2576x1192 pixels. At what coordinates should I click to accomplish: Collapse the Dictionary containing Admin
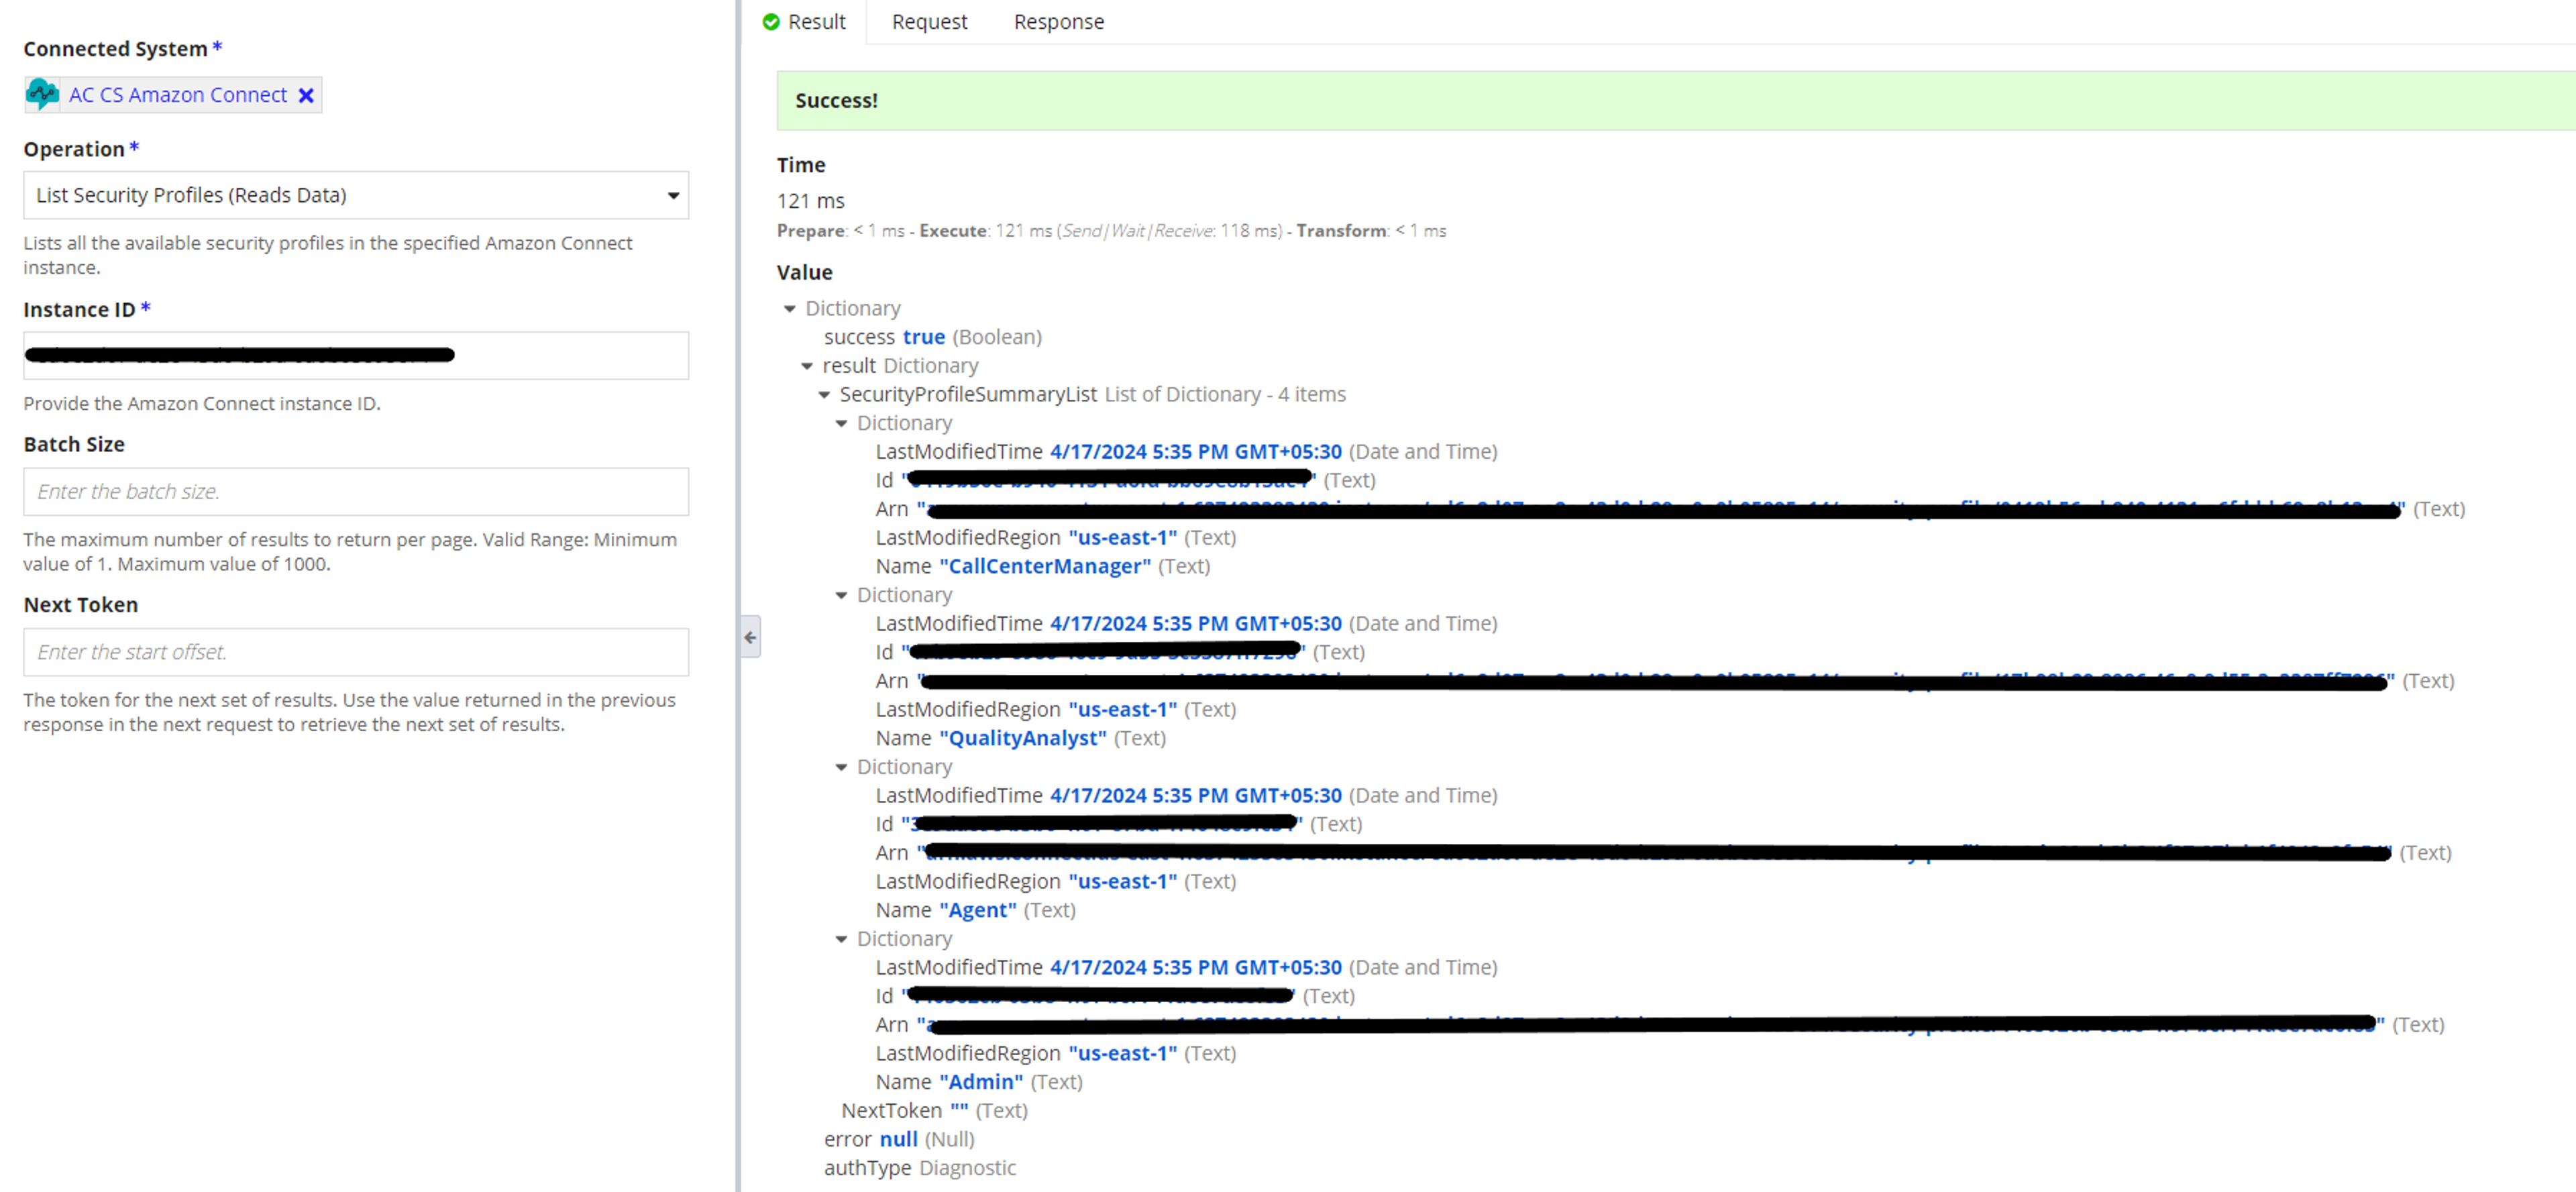[841, 940]
